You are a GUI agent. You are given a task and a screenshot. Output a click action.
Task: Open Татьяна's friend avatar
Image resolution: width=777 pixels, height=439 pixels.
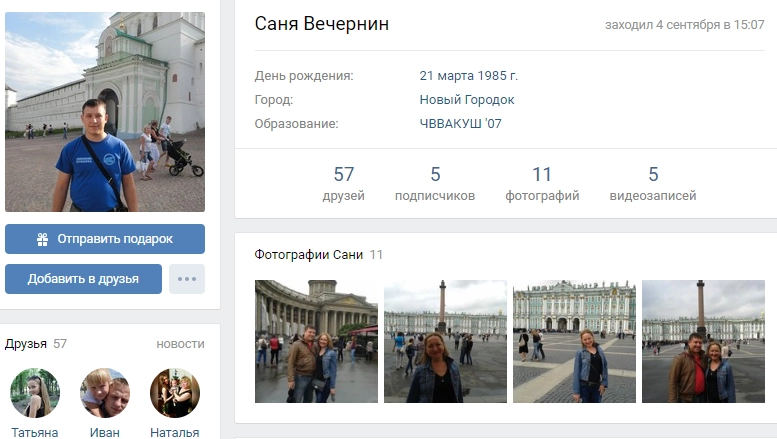click(x=35, y=393)
